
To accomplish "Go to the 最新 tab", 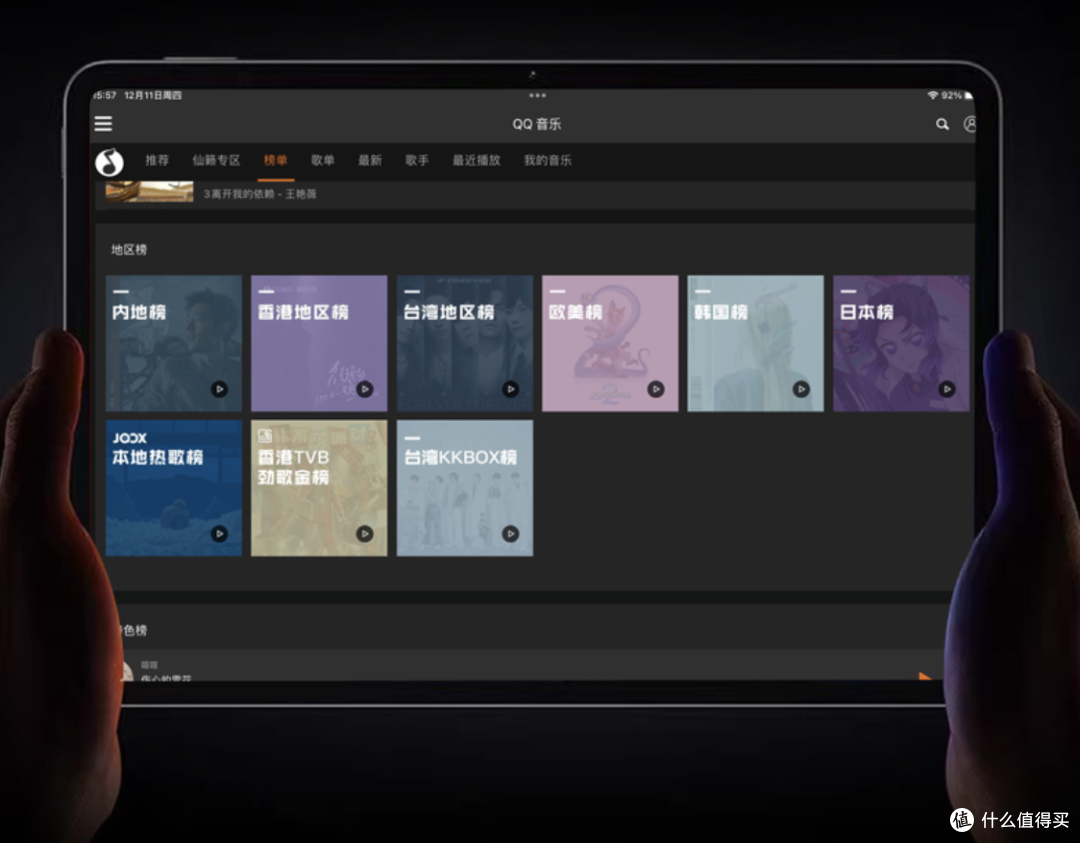I will [x=370, y=160].
